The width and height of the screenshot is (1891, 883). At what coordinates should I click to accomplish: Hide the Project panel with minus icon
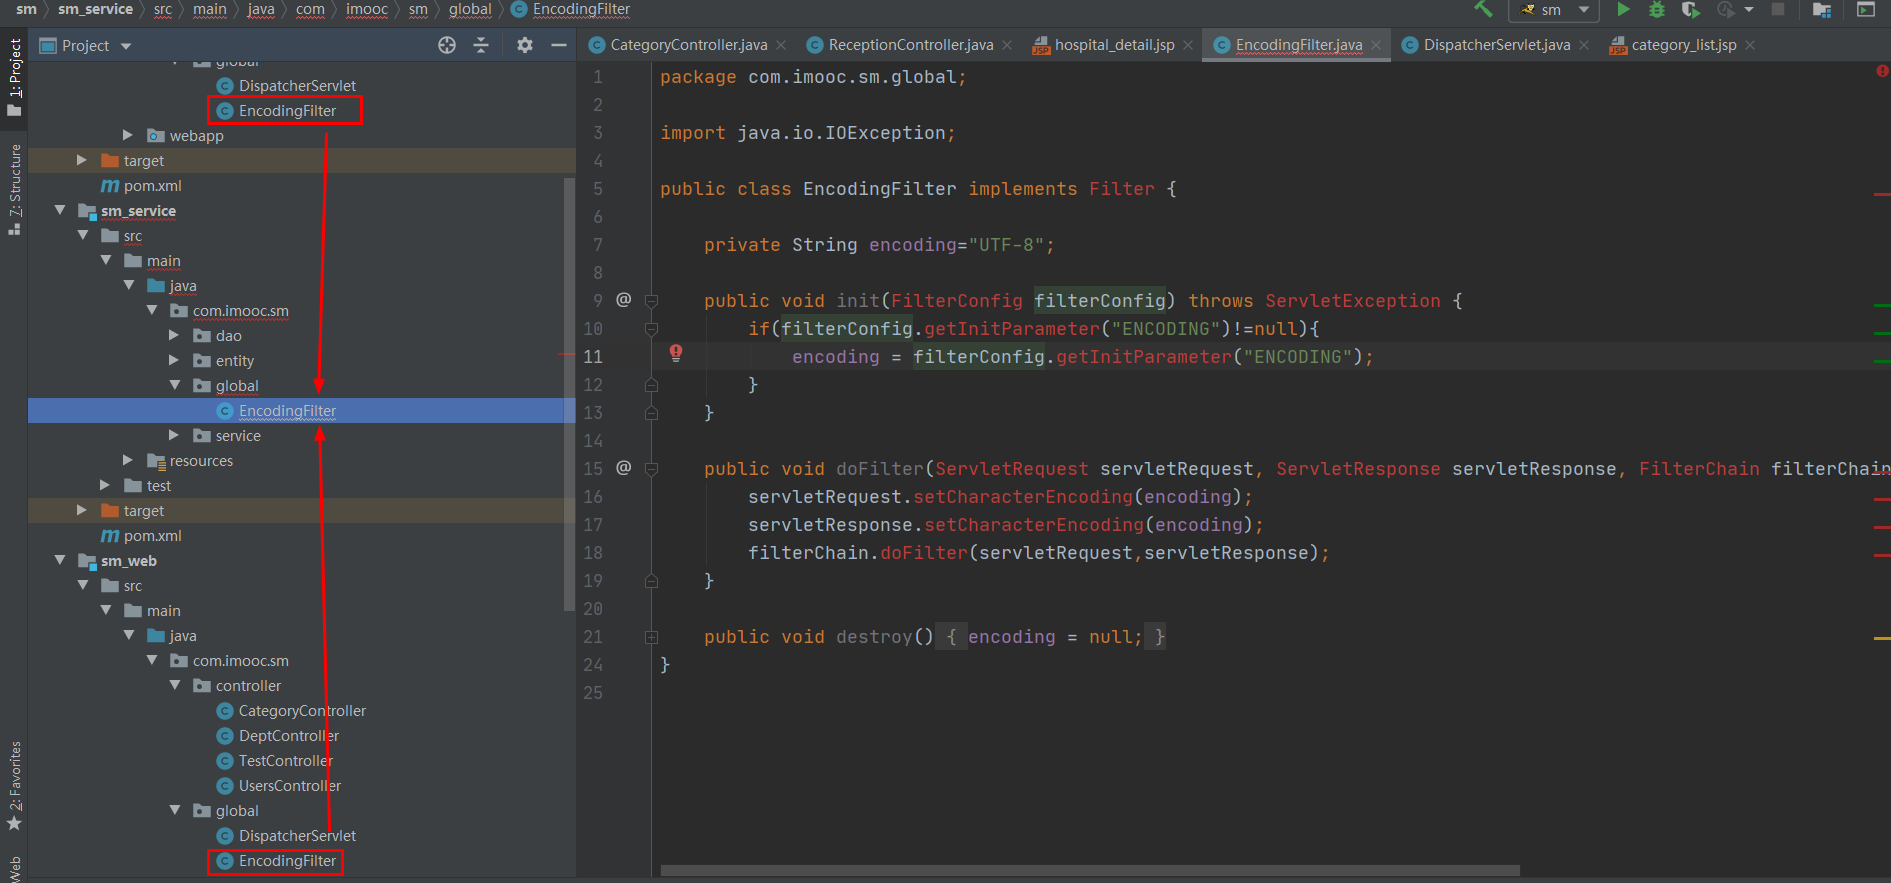tap(559, 45)
